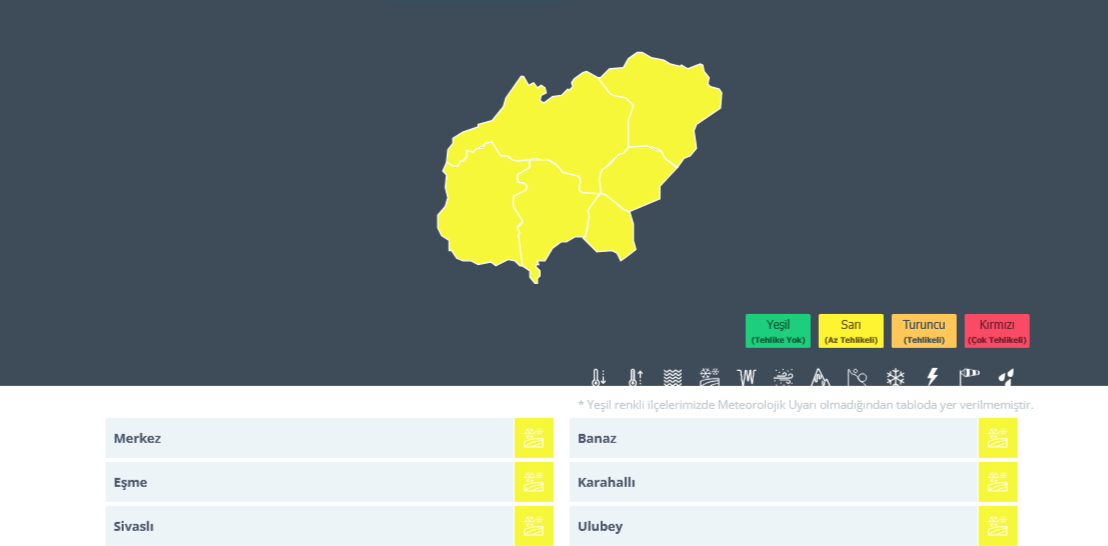The height and width of the screenshot is (546, 1108).
Task: Select the rolling-rock landslide icon
Action: click(x=857, y=377)
